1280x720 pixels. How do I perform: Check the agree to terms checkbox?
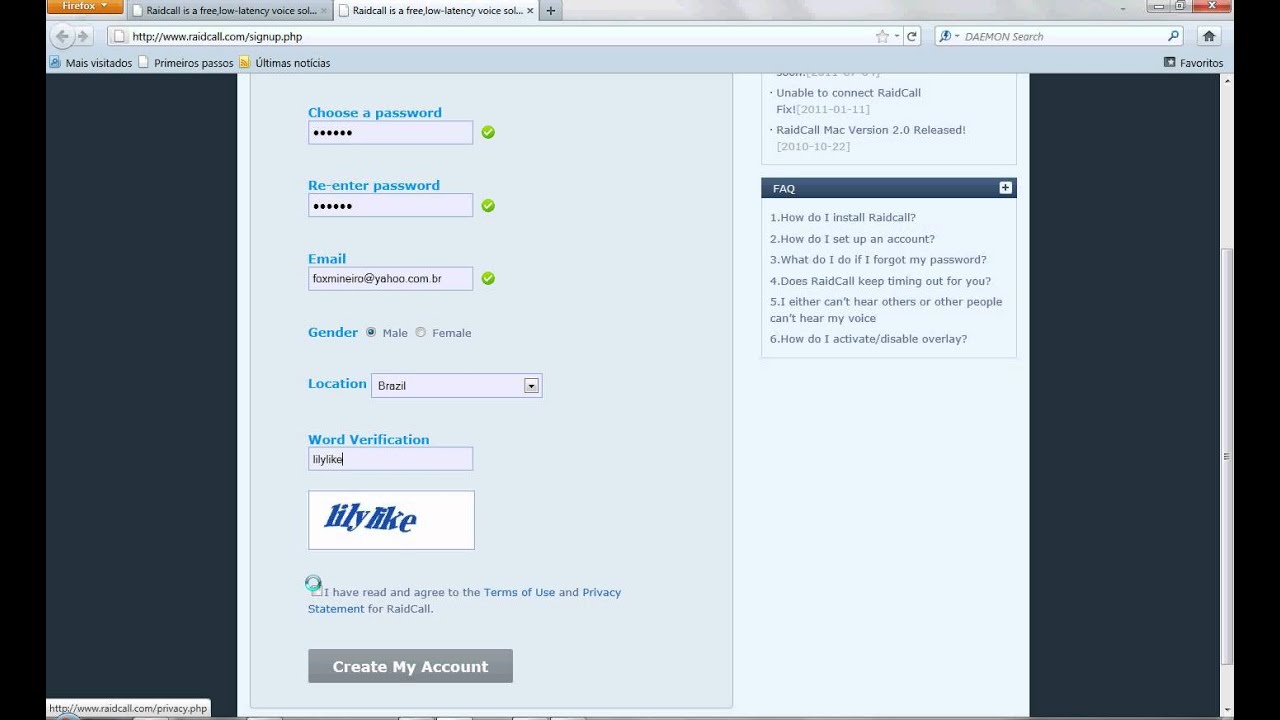point(315,589)
